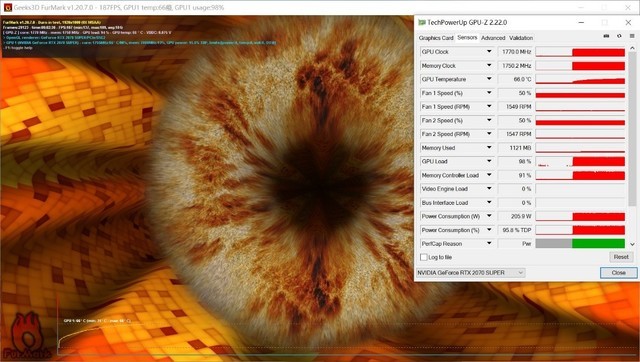Click the GPU-Z app icon in its title bar
Viewport: 640px width, 362px height.
422,22
